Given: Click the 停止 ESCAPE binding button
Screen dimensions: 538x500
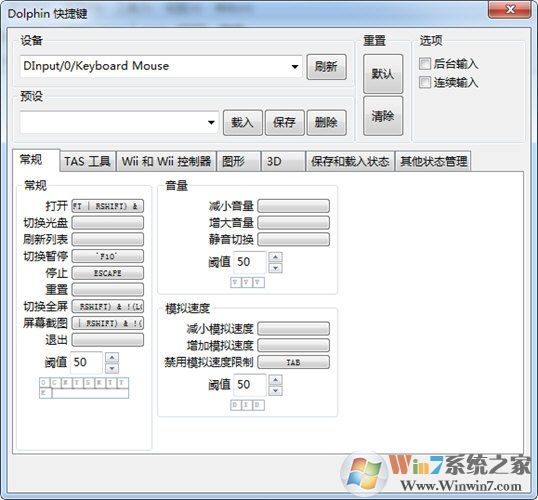Looking at the screenshot, I should [108, 273].
